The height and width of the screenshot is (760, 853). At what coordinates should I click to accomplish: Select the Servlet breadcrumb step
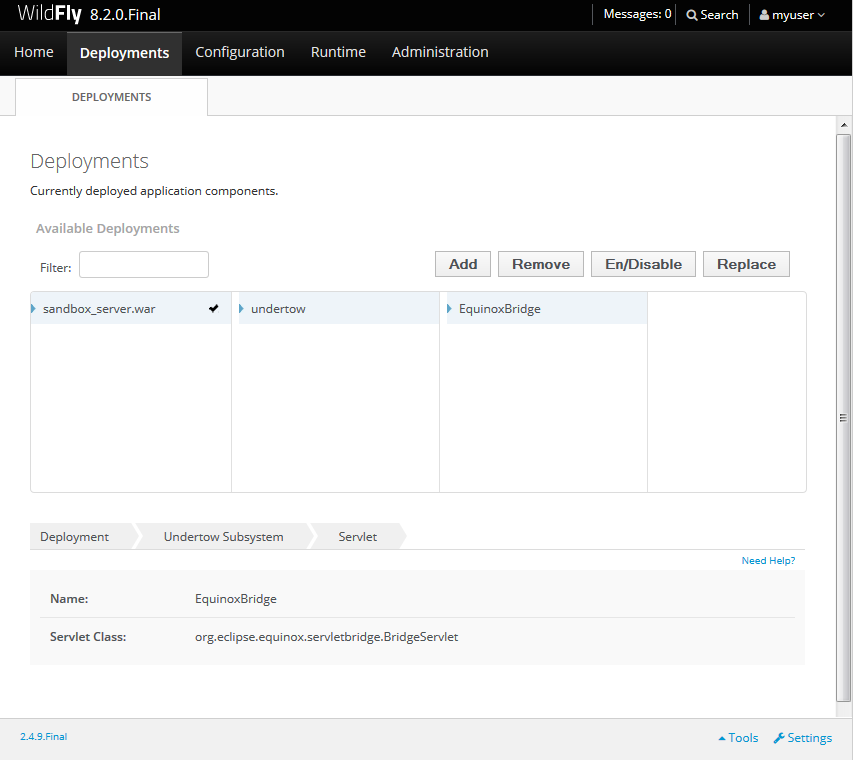357,536
